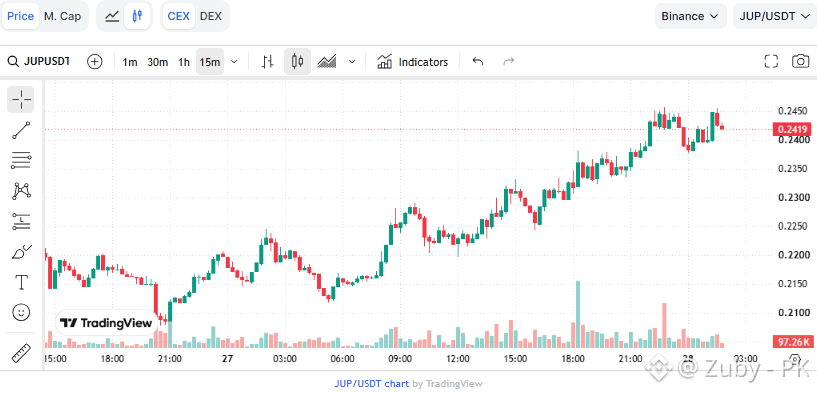The image size is (817, 393).
Task: Open the emoji icons tool
Action: pos(21,312)
